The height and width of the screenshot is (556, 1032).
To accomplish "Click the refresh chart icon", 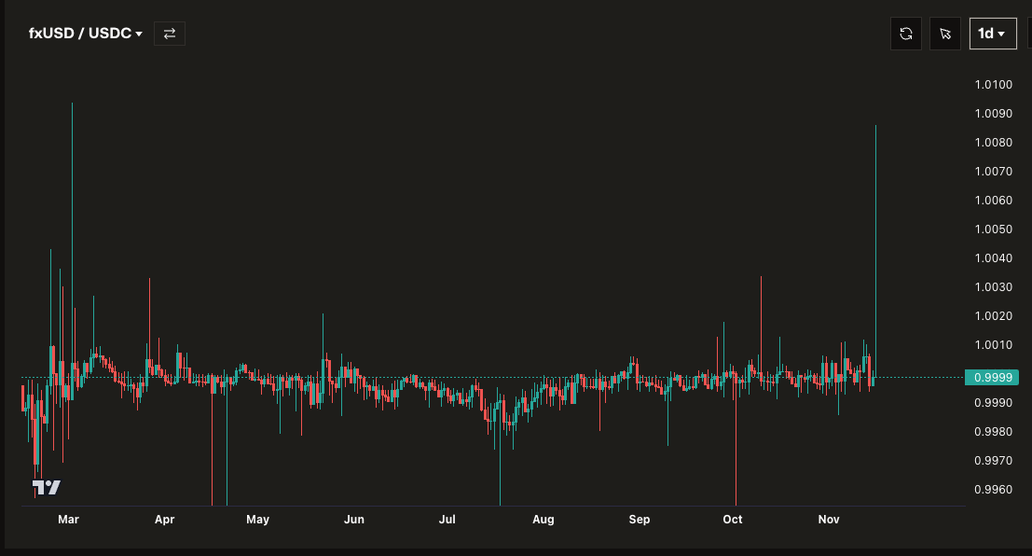I will [906, 34].
